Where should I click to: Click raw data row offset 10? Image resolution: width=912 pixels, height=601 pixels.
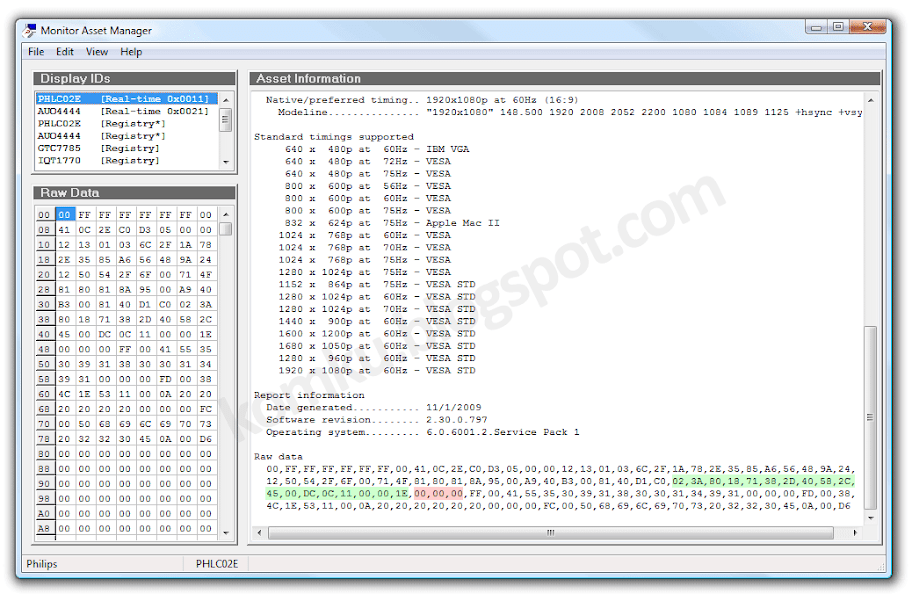tap(44, 245)
